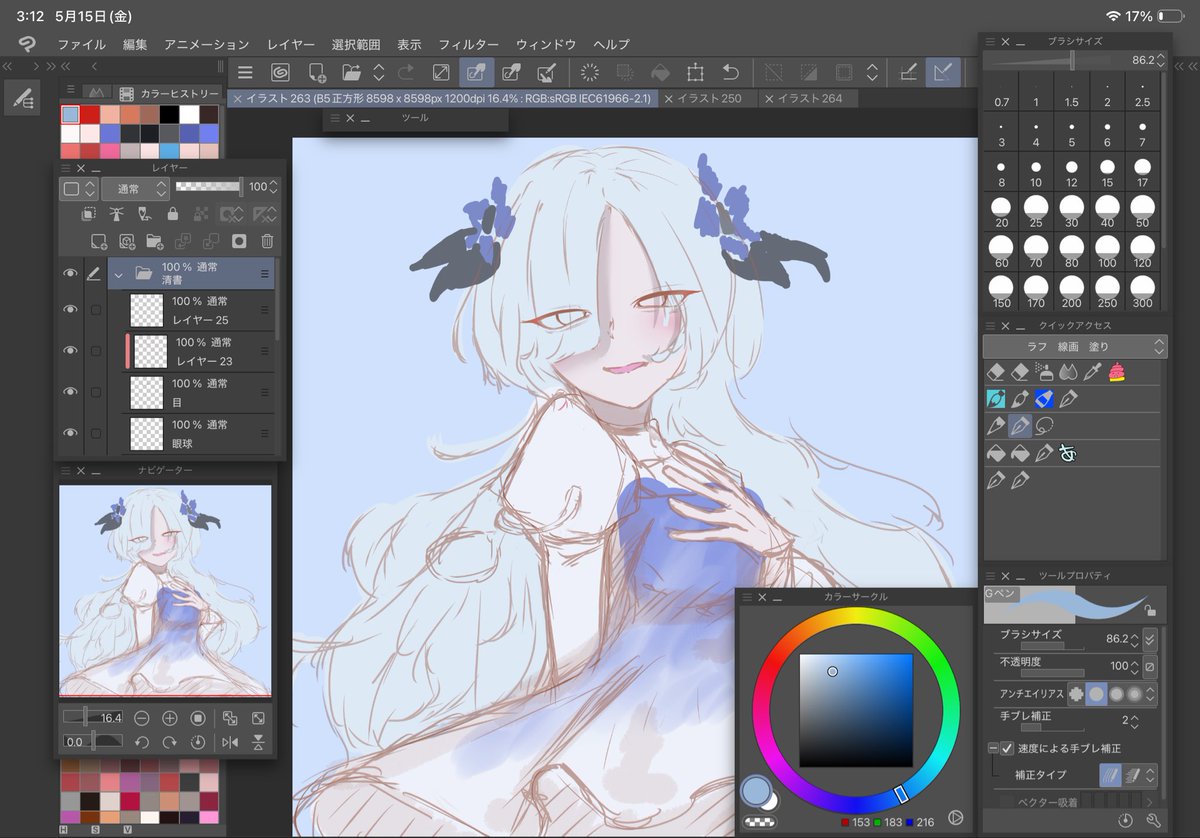Switch to the イラスト 264 canvas tab

pos(810,98)
